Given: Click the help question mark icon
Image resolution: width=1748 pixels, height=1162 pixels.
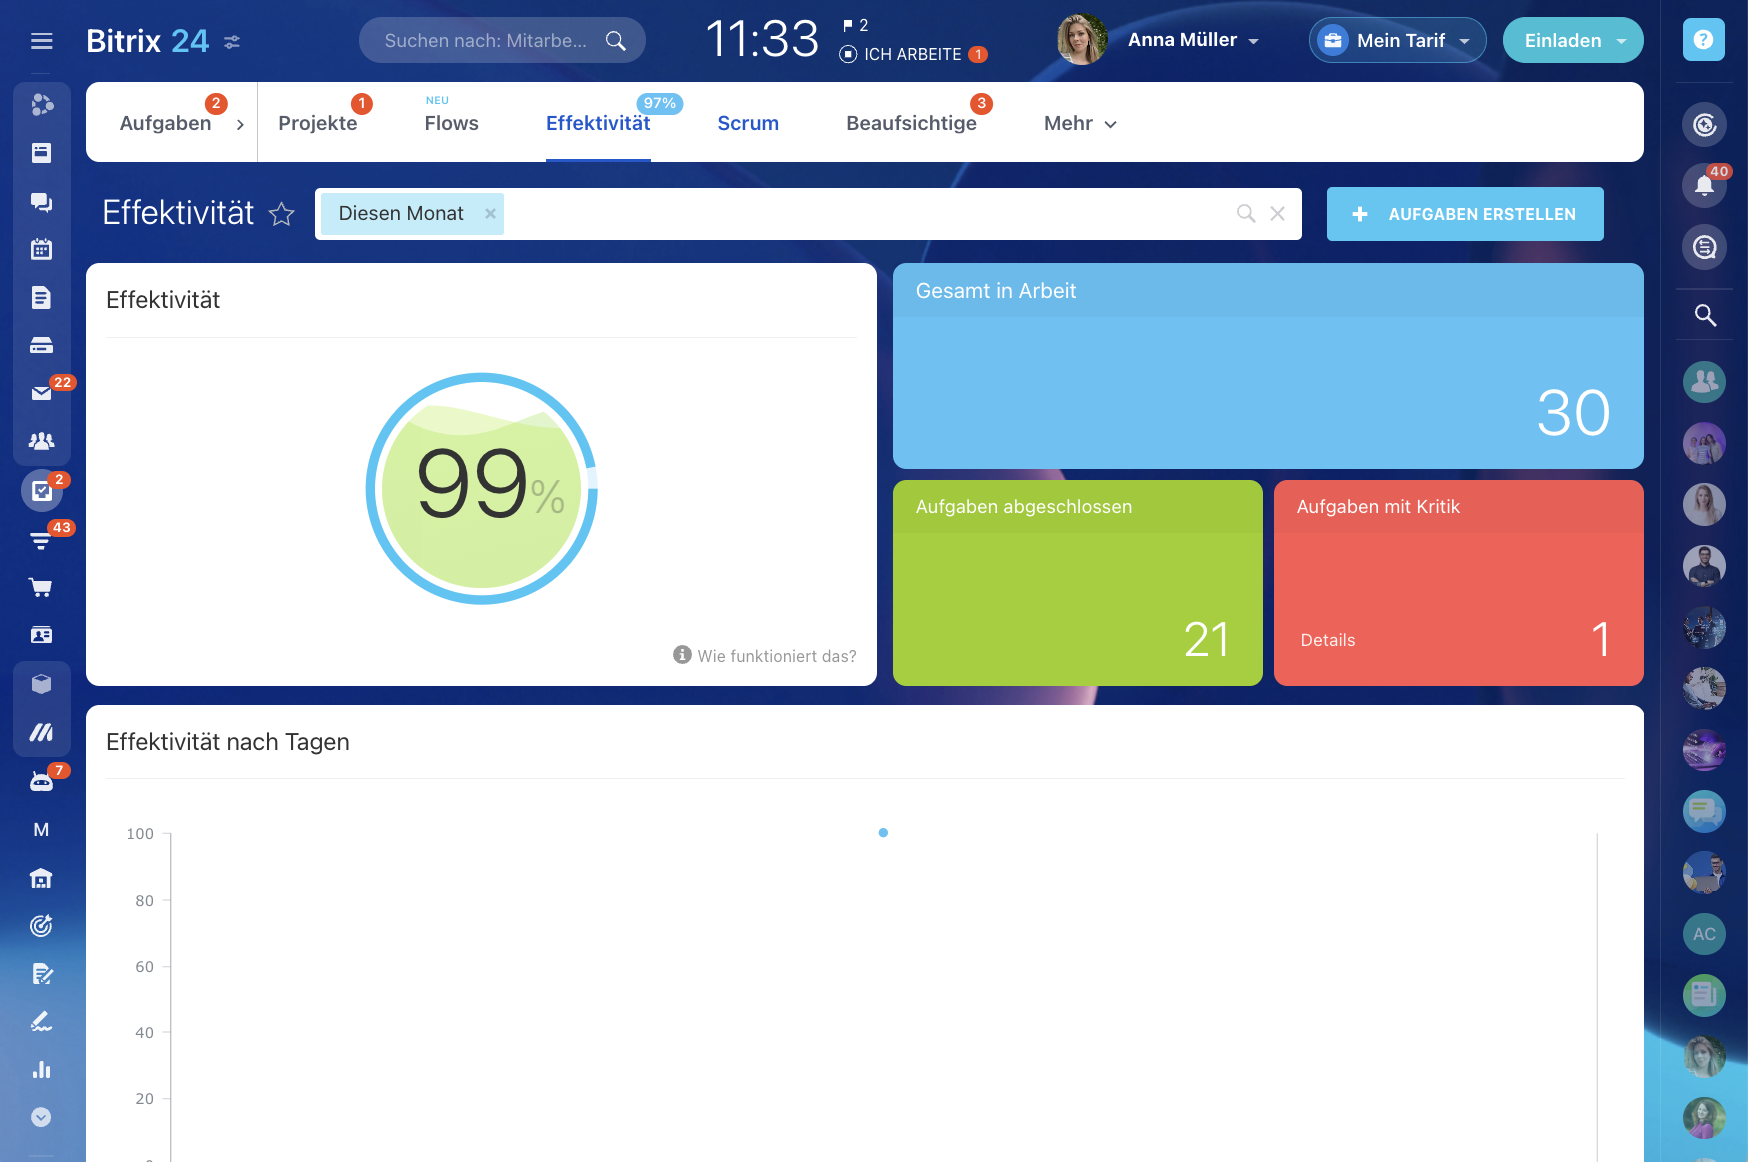Looking at the screenshot, I should (x=1704, y=40).
